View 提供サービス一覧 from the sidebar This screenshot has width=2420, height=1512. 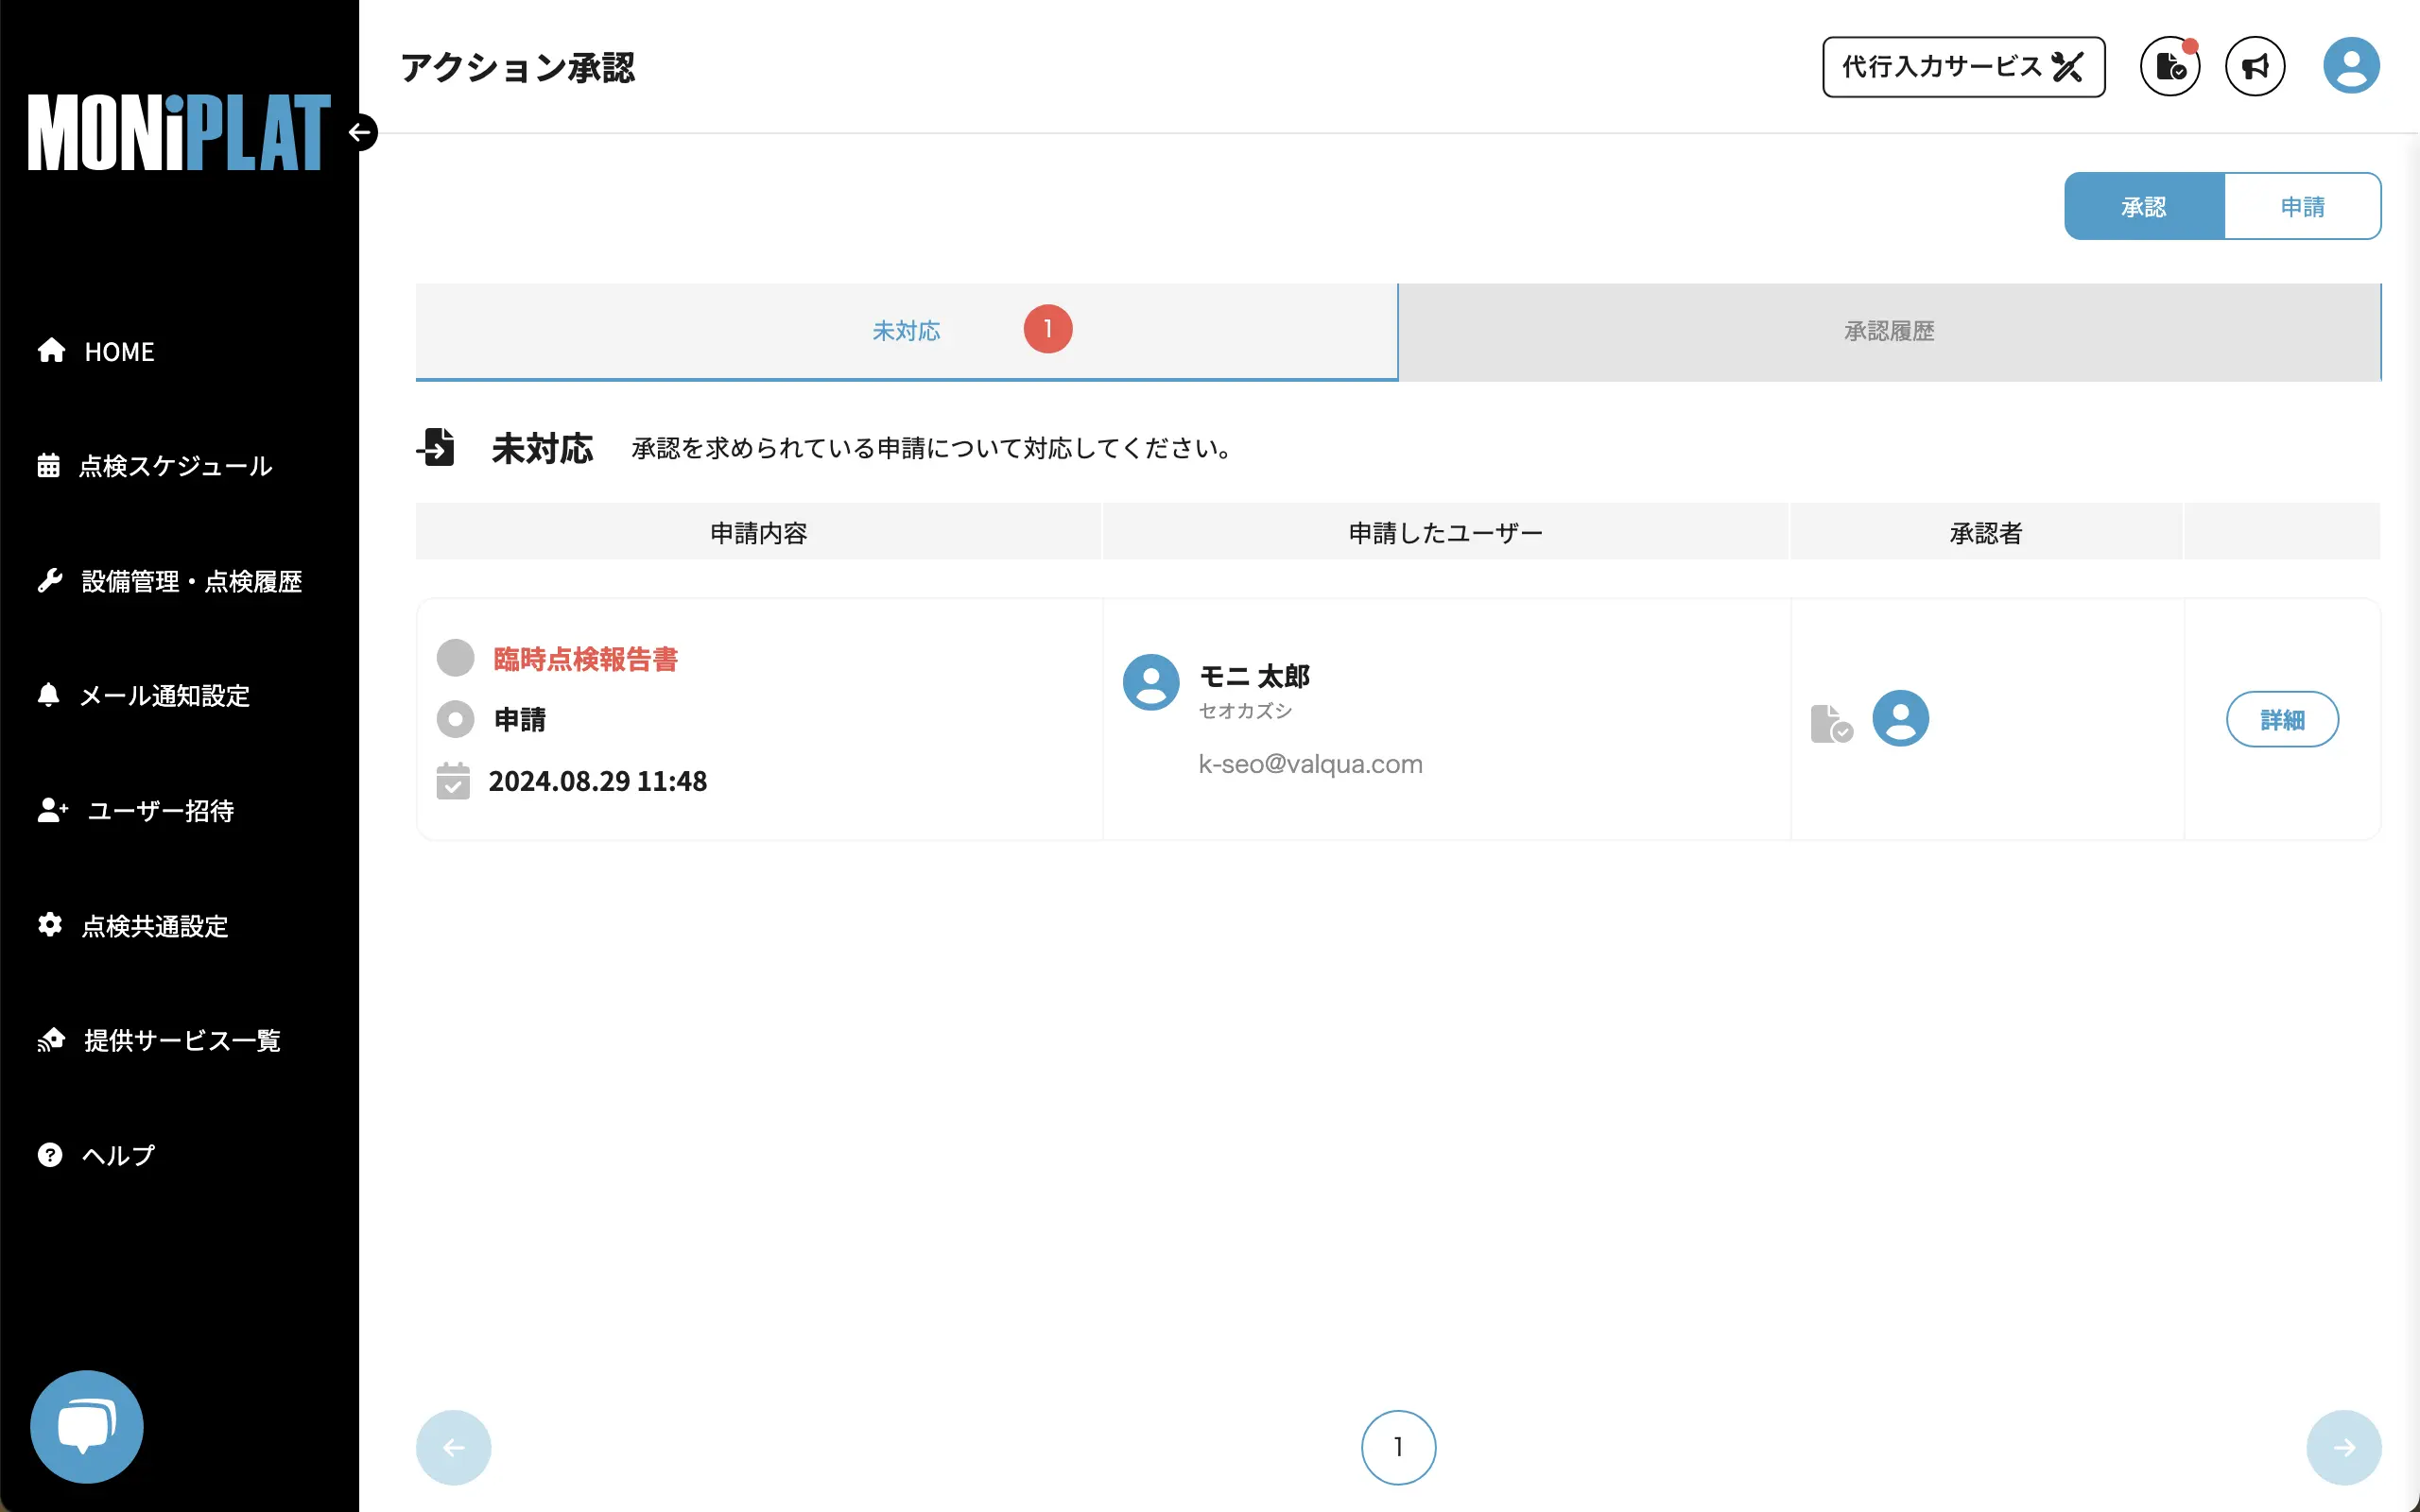[x=182, y=1040]
